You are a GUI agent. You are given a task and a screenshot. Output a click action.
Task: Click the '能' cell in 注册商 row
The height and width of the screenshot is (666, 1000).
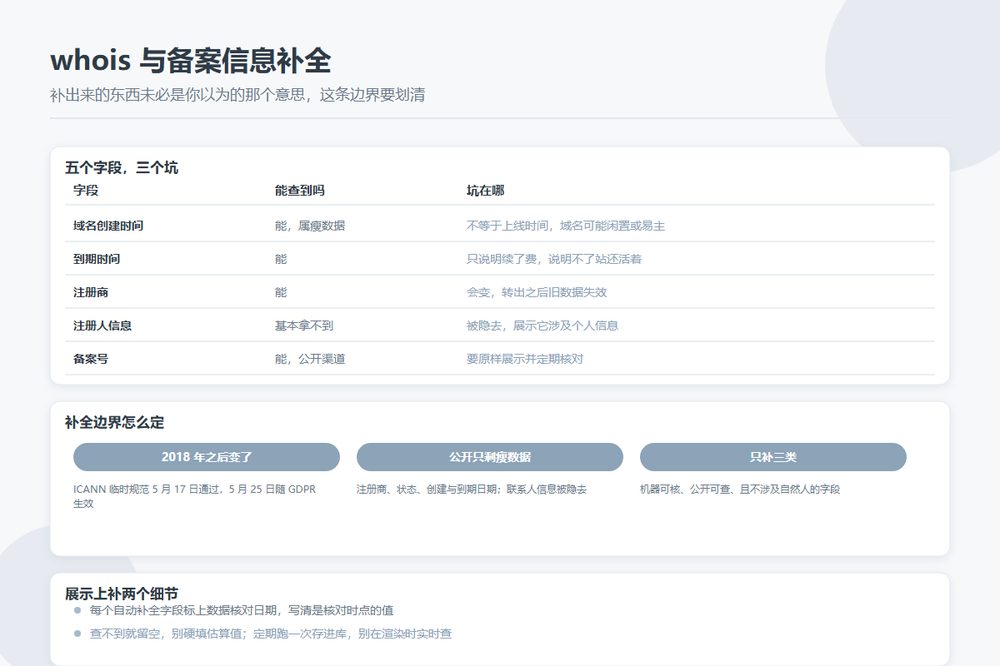pos(281,292)
